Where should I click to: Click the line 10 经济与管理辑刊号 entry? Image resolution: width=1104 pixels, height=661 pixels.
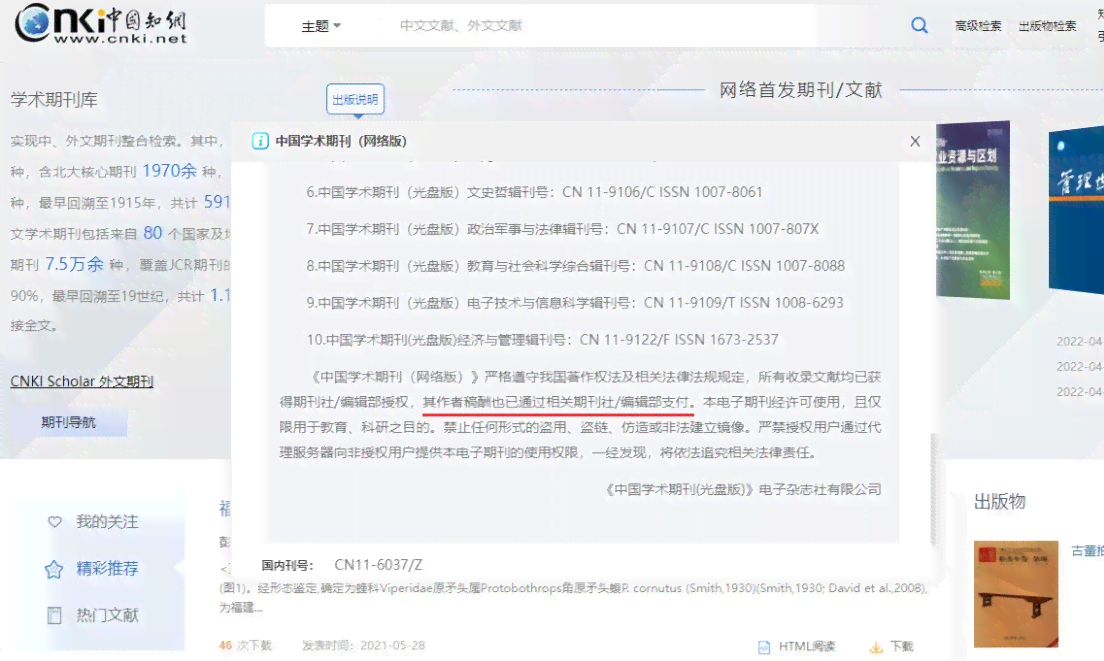coord(542,340)
